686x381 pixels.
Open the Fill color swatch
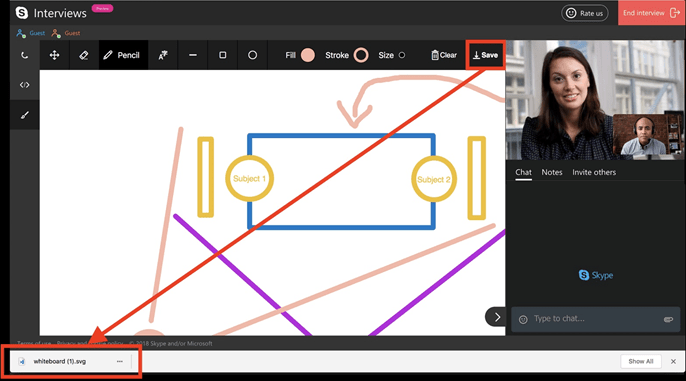pyautogui.click(x=308, y=55)
